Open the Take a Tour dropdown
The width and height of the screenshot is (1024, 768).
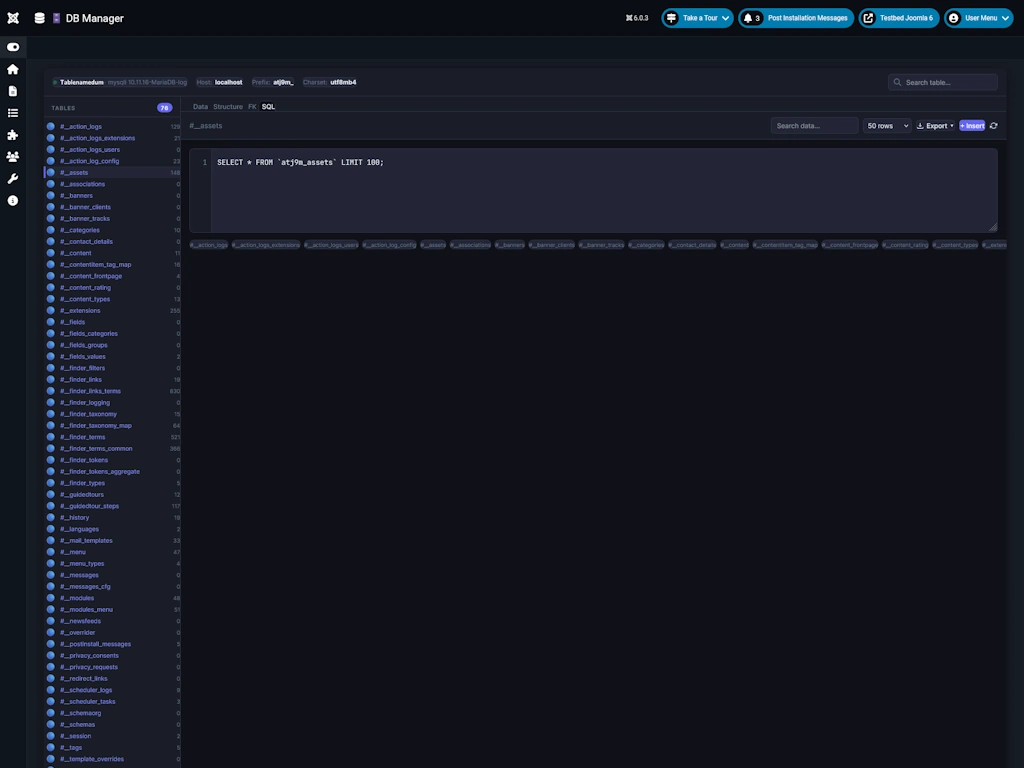[697, 18]
